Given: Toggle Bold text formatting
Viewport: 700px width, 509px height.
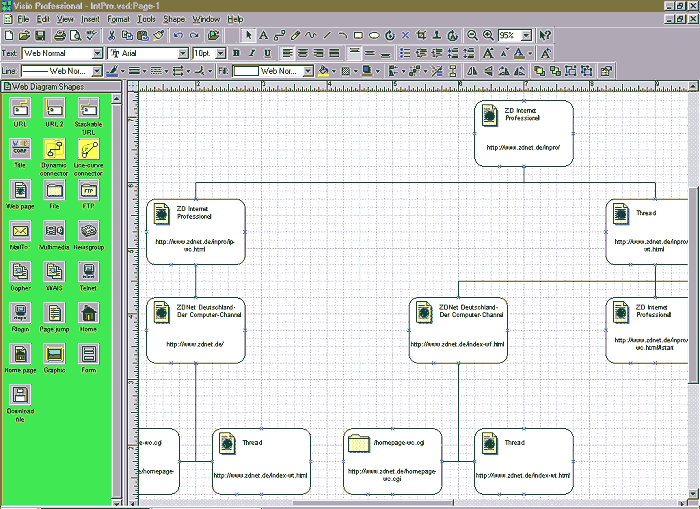Looking at the screenshot, I should coord(236,53).
